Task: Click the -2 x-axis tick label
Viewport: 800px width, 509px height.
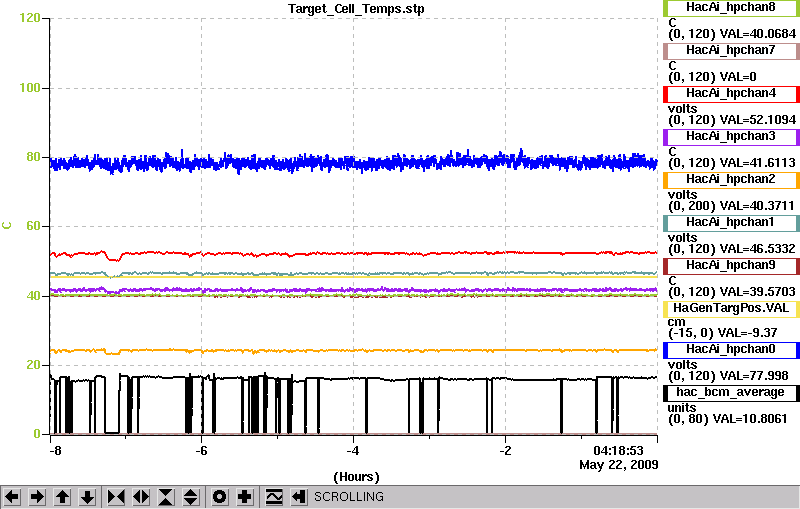Action: tap(505, 451)
